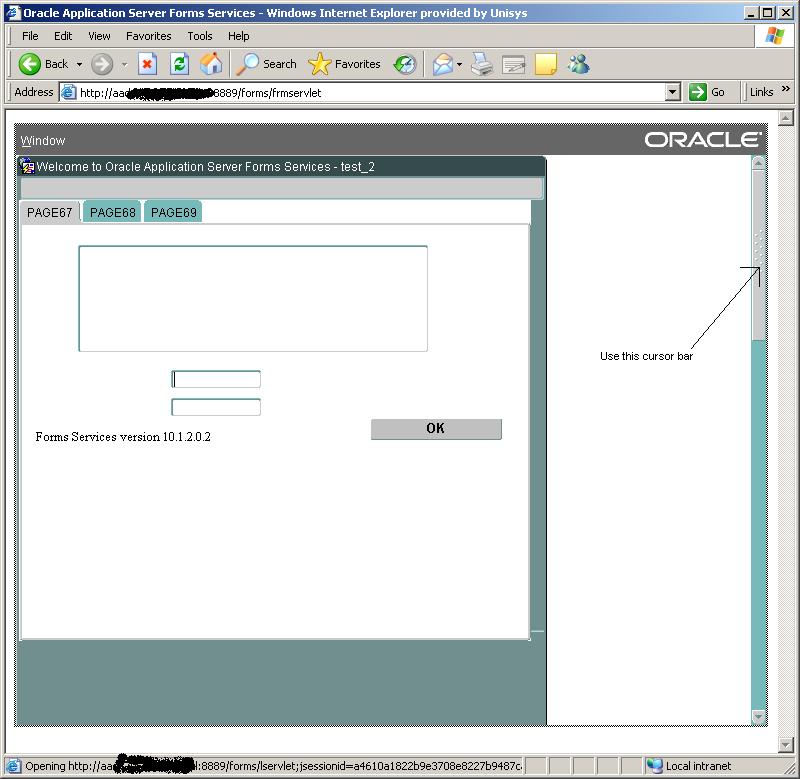Viewport: 800px width, 779px height.
Task: Click the Windows flag logo
Action: click(x=774, y=36)
